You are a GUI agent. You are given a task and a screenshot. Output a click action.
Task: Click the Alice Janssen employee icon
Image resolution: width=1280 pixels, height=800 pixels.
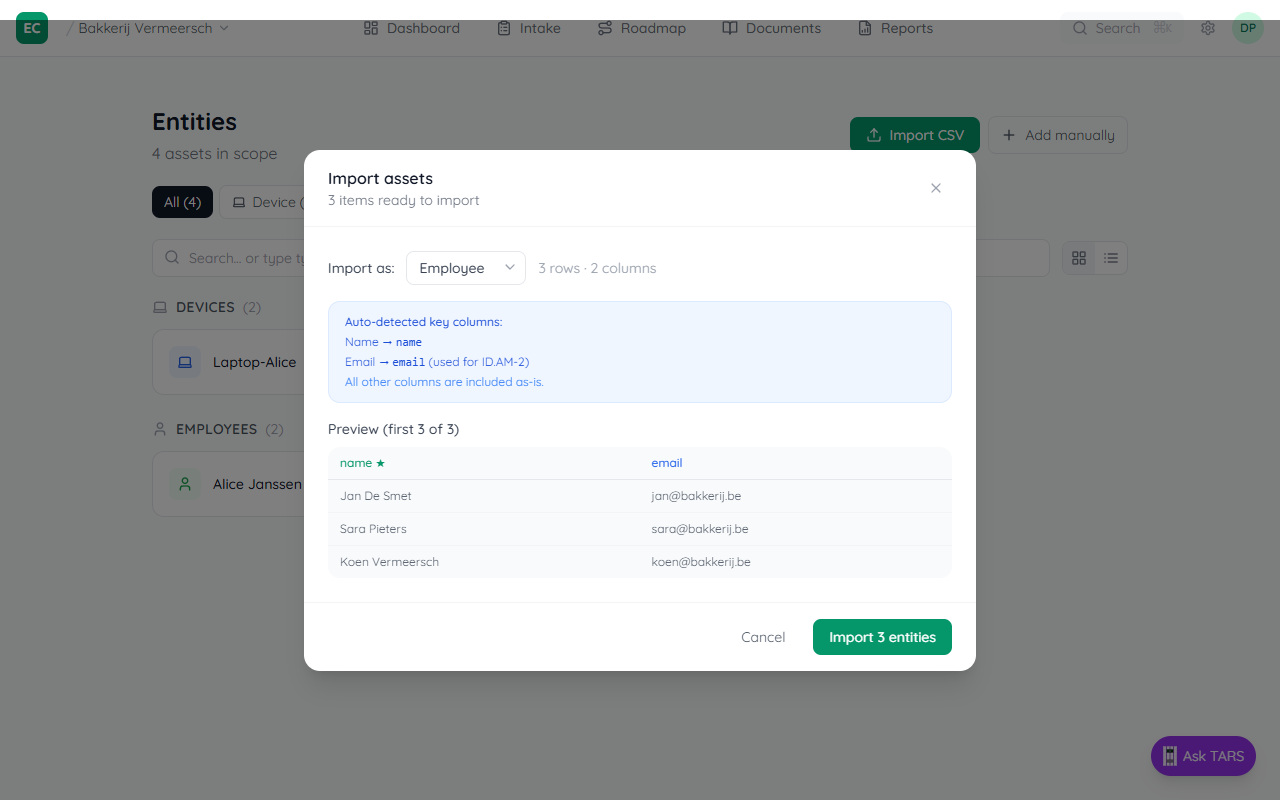(x=185, y=484)
